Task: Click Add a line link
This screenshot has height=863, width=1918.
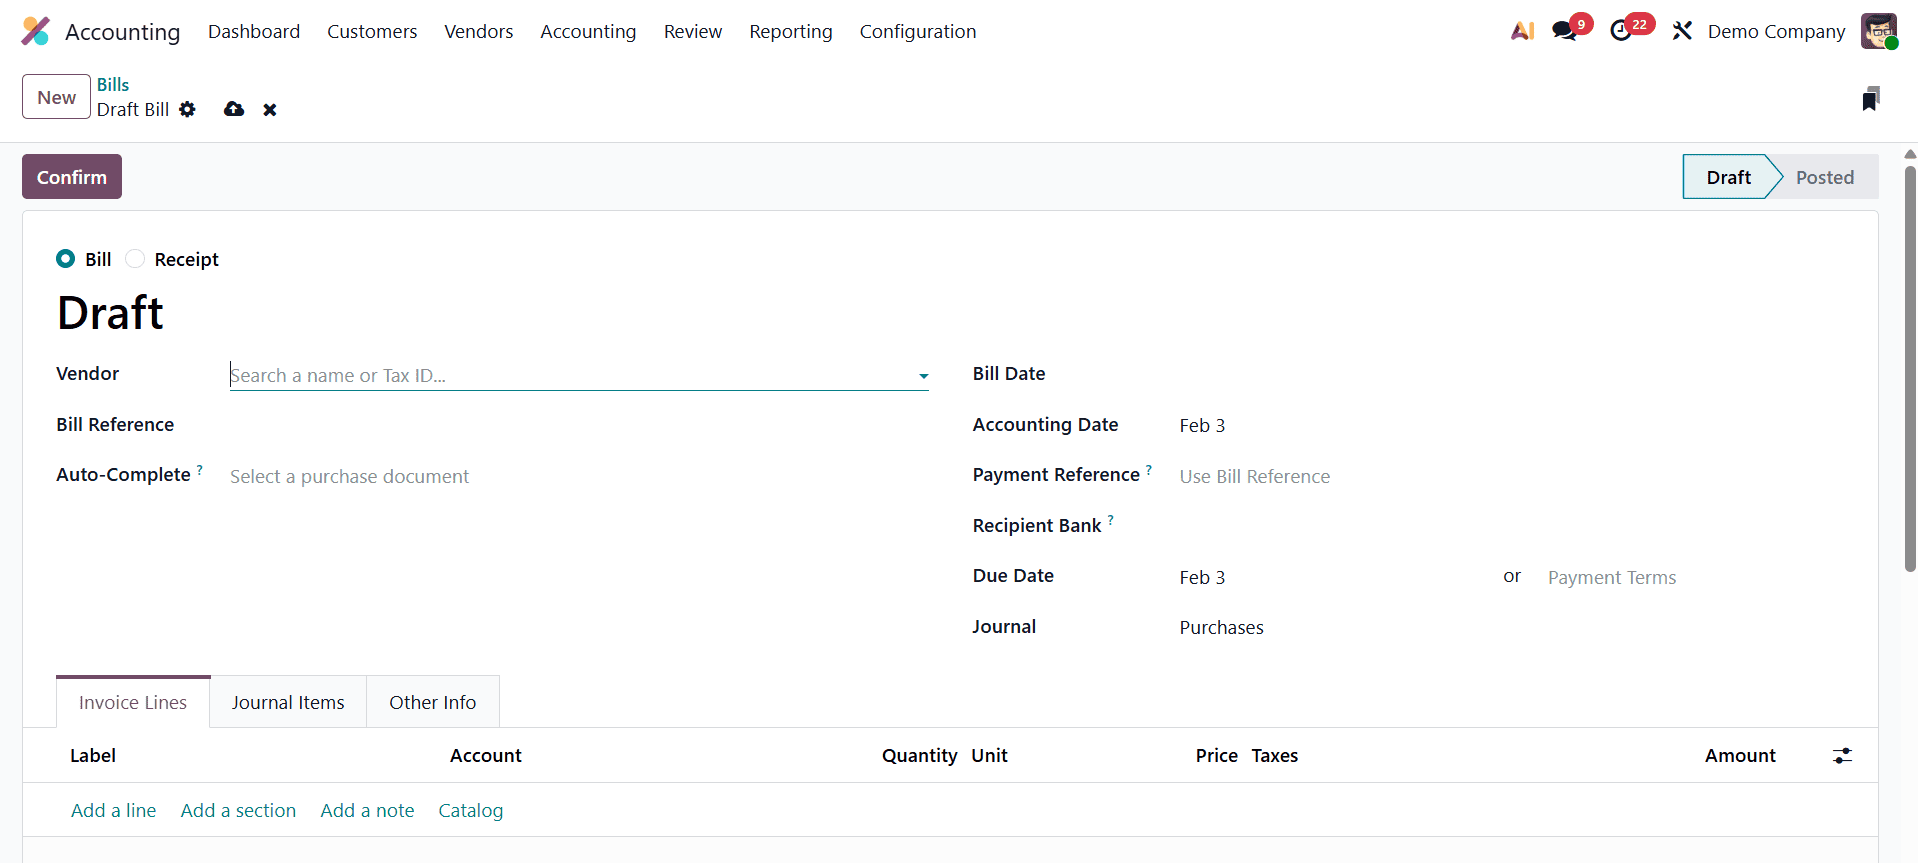Action: click(114, 811)
